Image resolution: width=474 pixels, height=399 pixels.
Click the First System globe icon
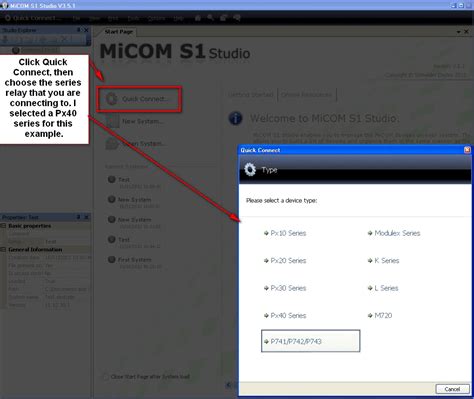point(112,259)
